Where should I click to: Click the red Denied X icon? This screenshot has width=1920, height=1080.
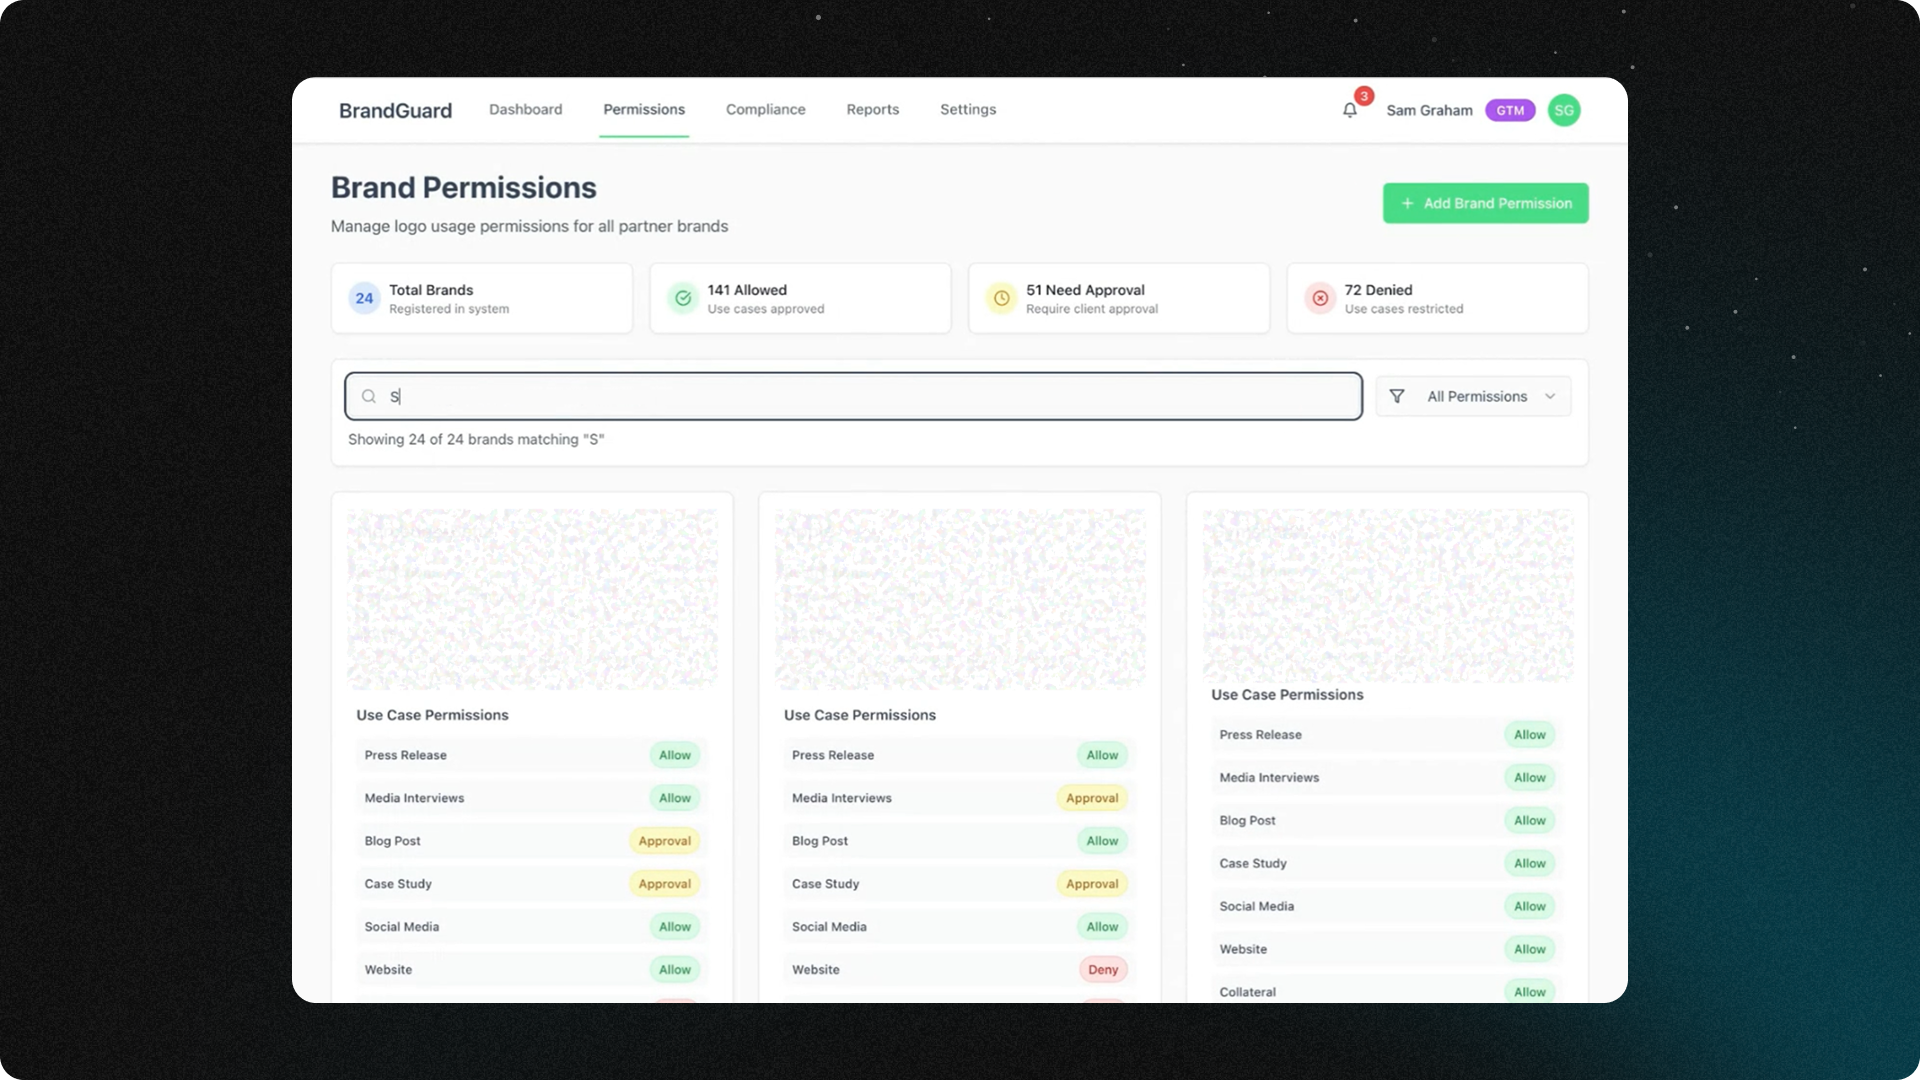pos(1320,298)
